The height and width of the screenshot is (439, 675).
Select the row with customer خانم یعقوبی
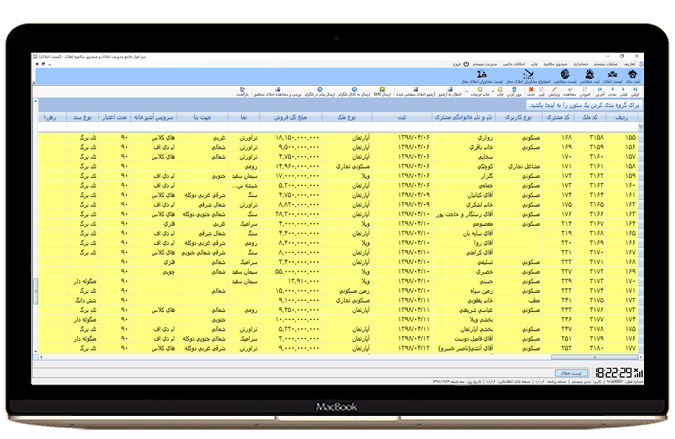(340, 300)
